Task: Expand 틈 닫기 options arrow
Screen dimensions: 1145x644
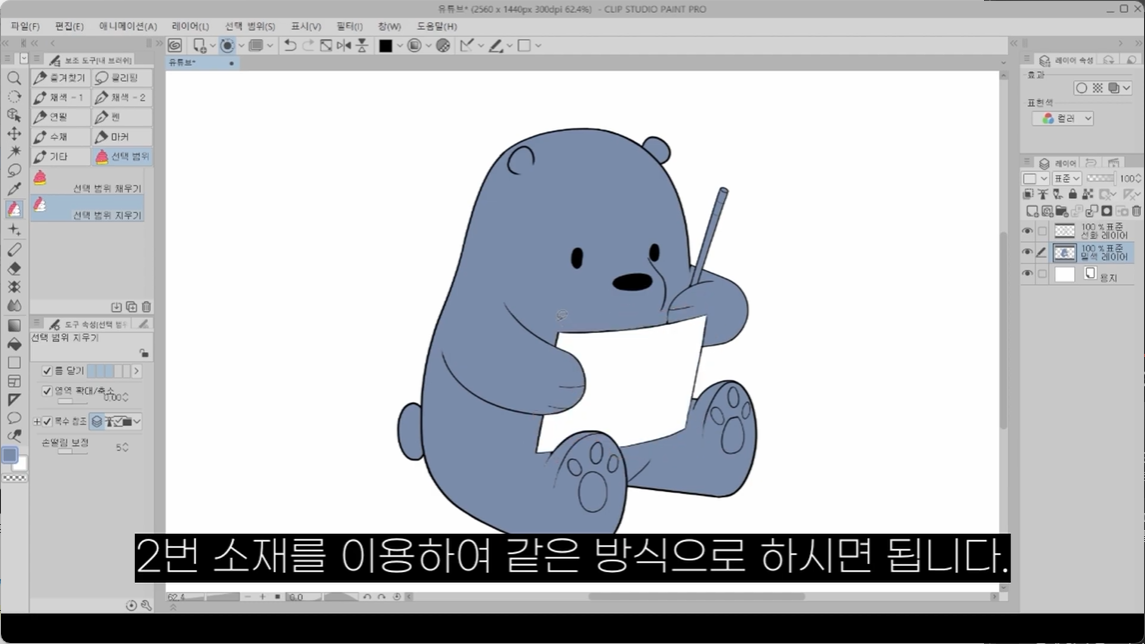Action: tap(137, 371)
